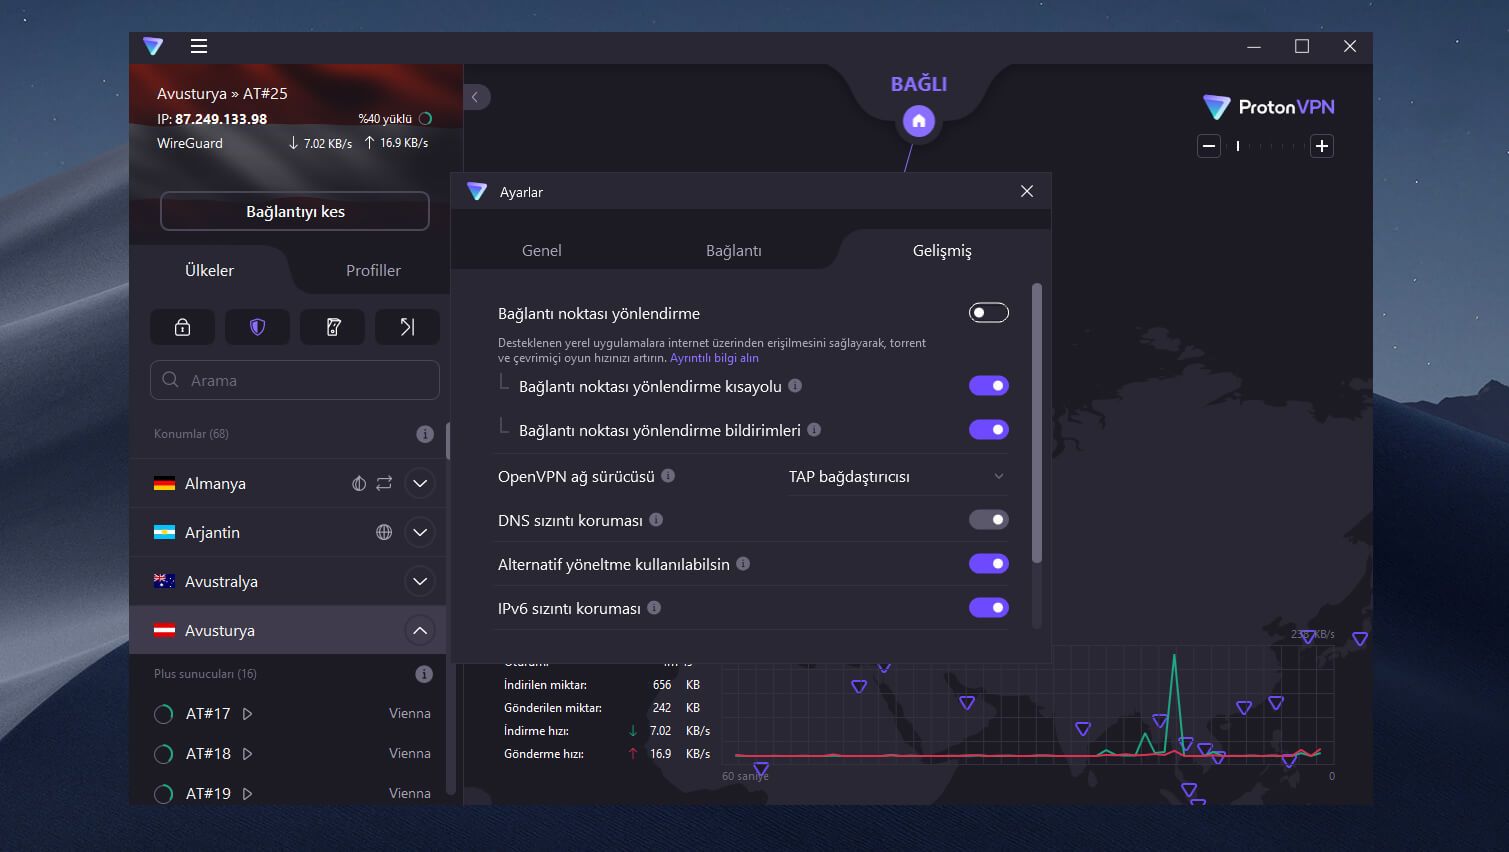1509x852 pixels.
Task: Select the Gelişmiş settings tab
Action: 942,251
